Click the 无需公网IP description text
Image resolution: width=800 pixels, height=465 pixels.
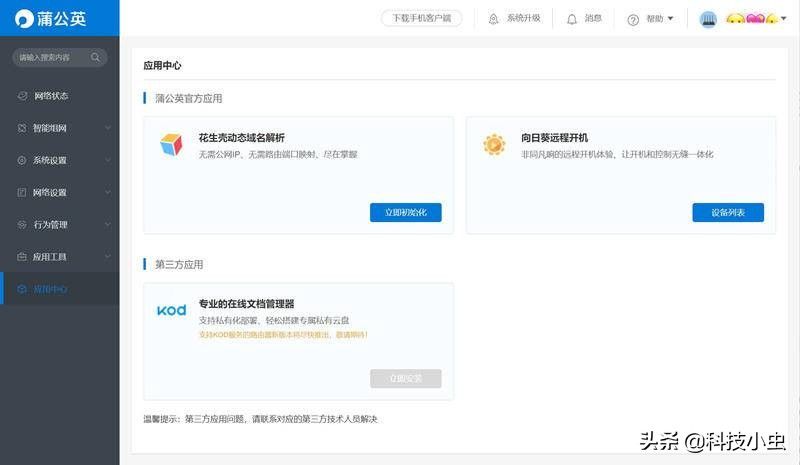(x=278, y=154)
